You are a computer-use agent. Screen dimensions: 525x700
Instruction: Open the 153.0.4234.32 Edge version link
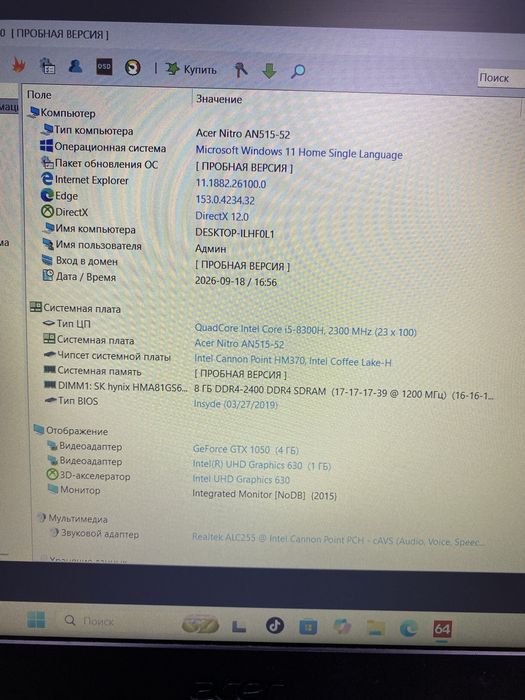coord(225,200)
